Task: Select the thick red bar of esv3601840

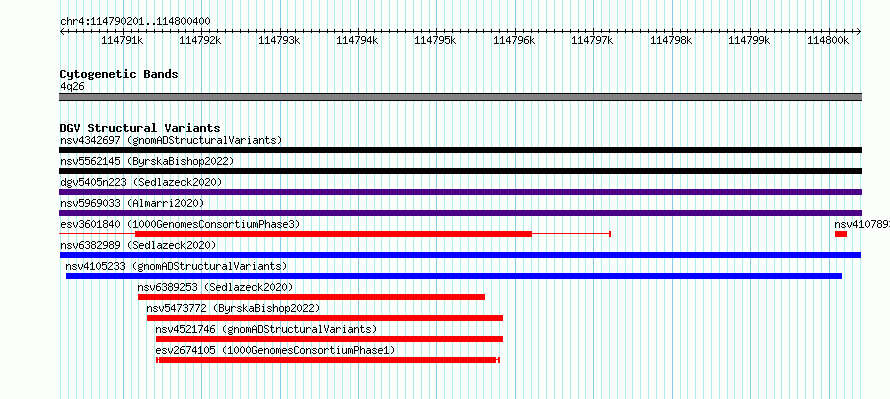Action: [333, 234]
